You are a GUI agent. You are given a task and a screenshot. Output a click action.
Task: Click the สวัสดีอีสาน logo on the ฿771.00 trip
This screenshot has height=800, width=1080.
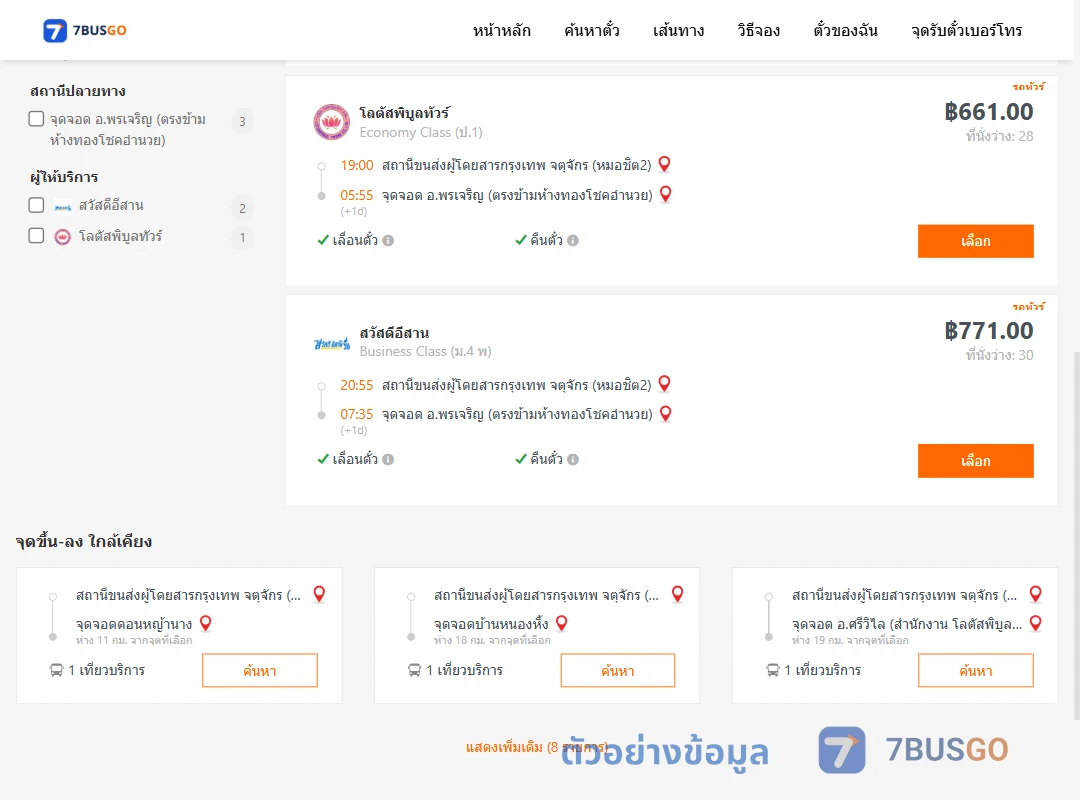pyautogui.click(x=332, y=342)
